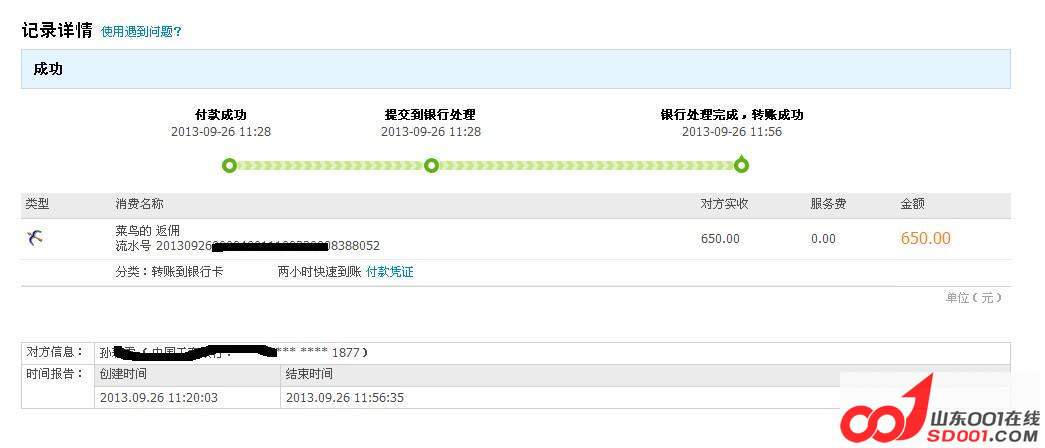The image size is (1045, 448).
Task: Click the bird icon in the type column
Action: pos(35,238)
